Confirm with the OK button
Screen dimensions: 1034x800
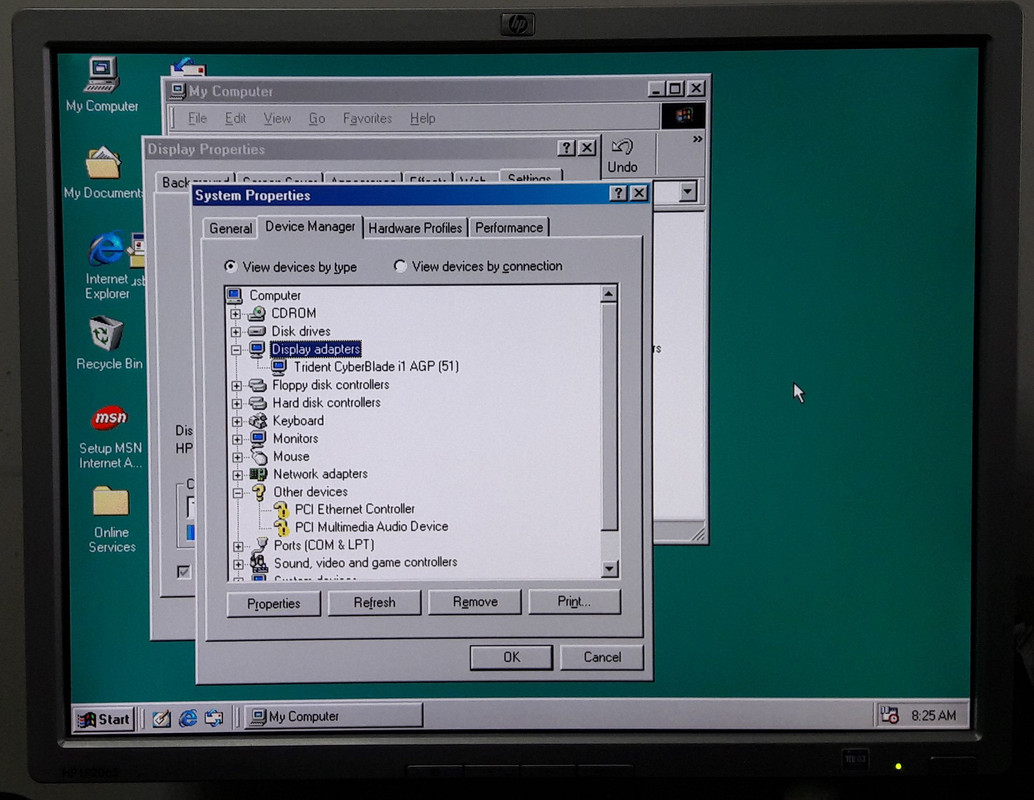click(x=511, y=658)
